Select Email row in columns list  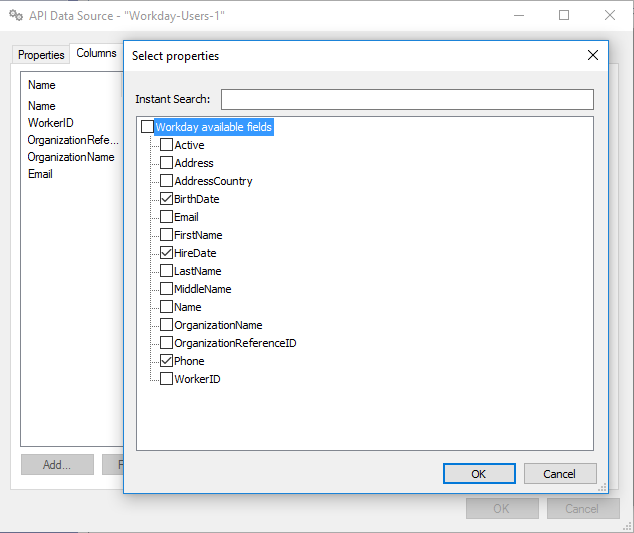pos(40,174)
